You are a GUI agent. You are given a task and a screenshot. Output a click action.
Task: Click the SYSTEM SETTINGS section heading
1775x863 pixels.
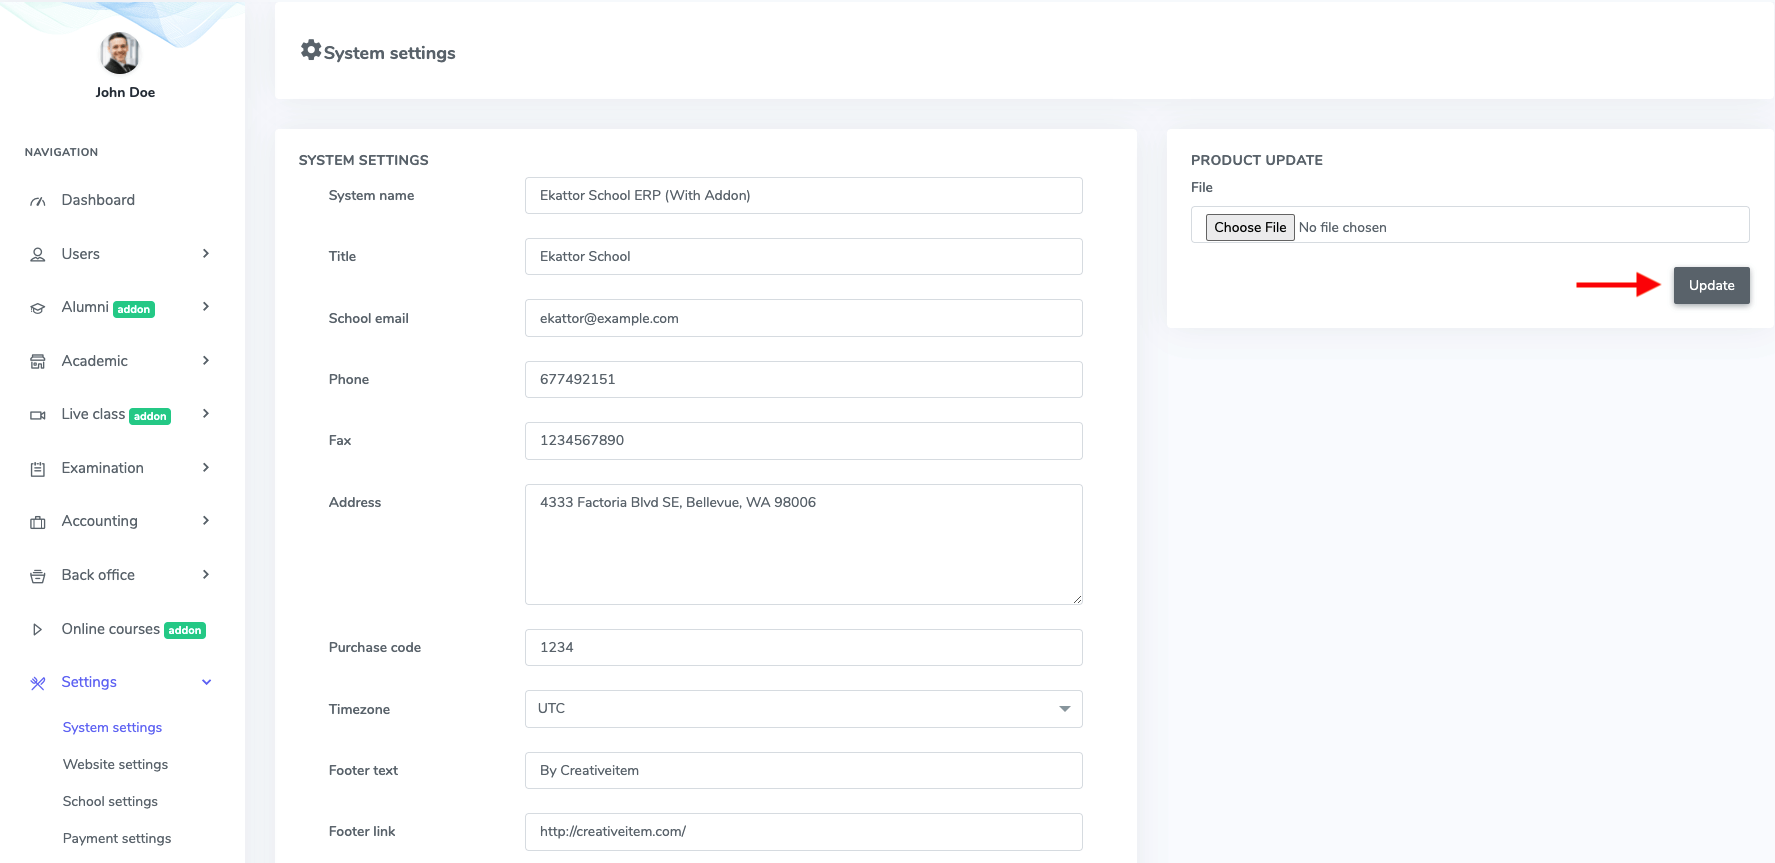point(363,160)
